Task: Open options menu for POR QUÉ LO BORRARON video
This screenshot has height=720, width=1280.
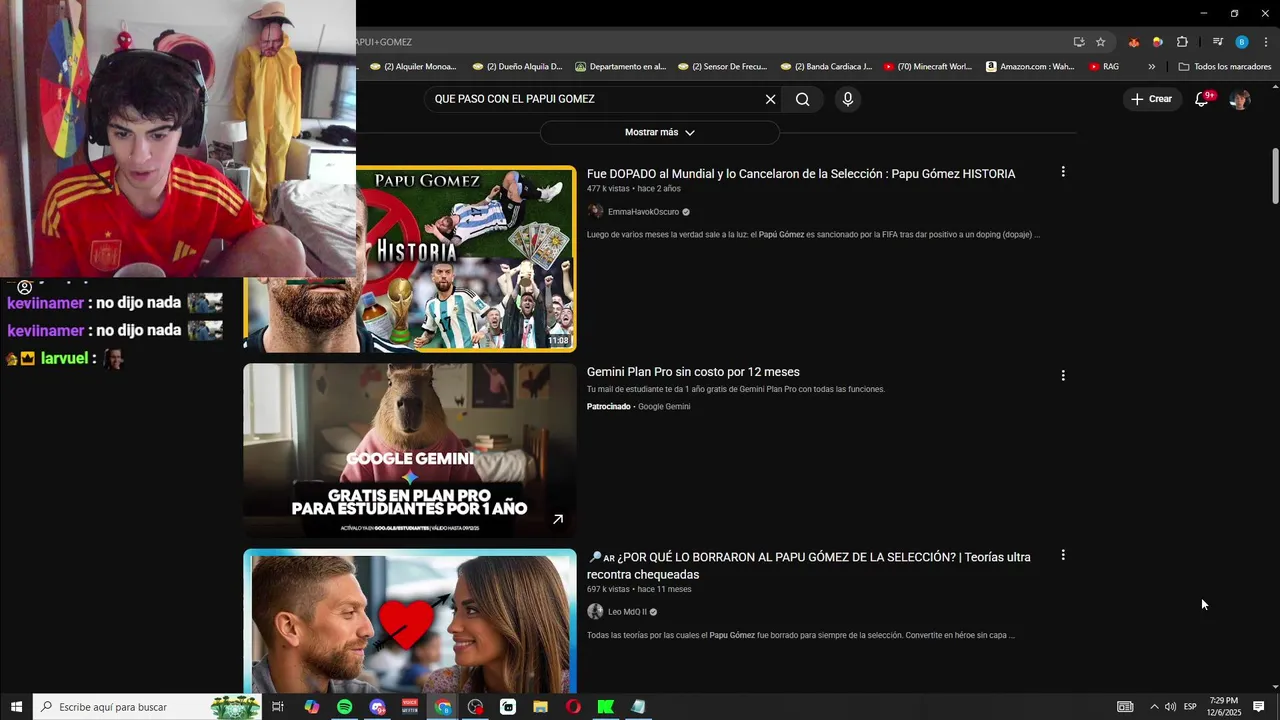Action: point(1063,555)
